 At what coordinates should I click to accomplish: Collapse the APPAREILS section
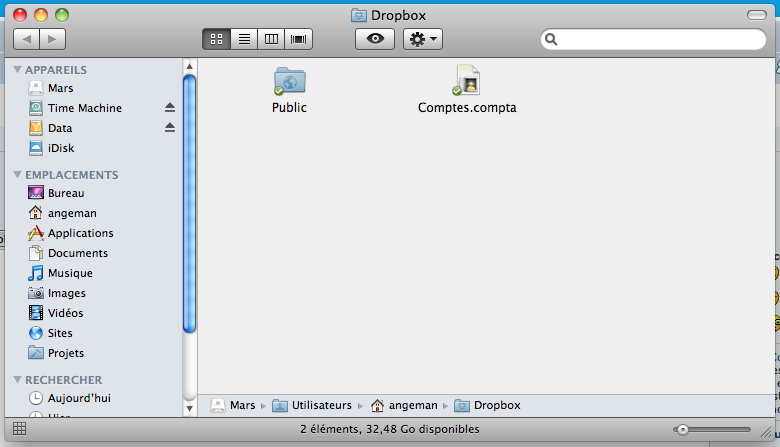point(17,70)
